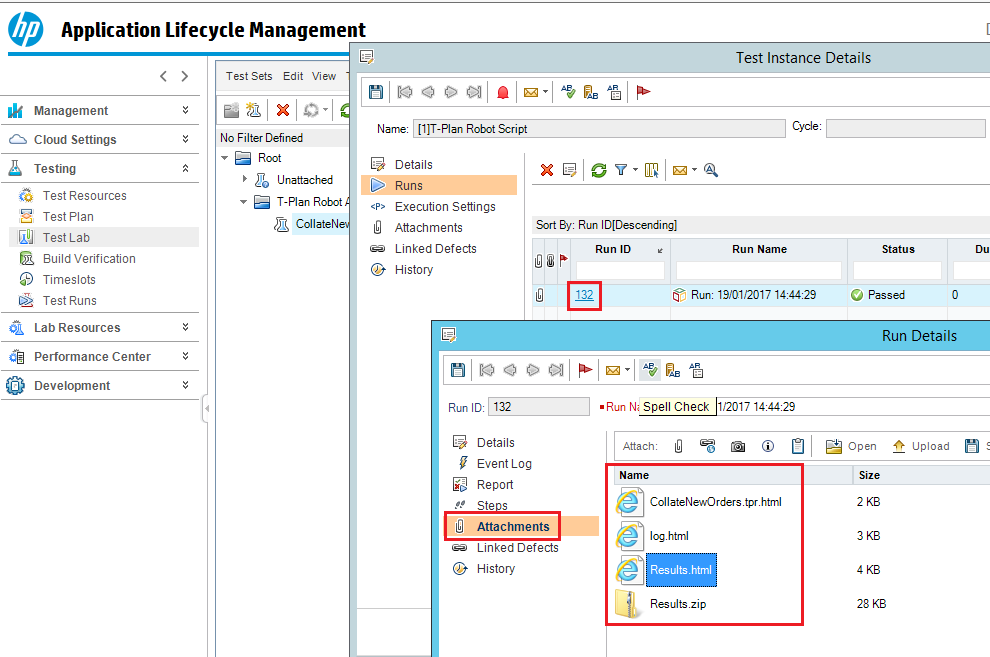Click the attach system info icon
The width and height of the screenshot is (990, 657).
pos(768,446)
